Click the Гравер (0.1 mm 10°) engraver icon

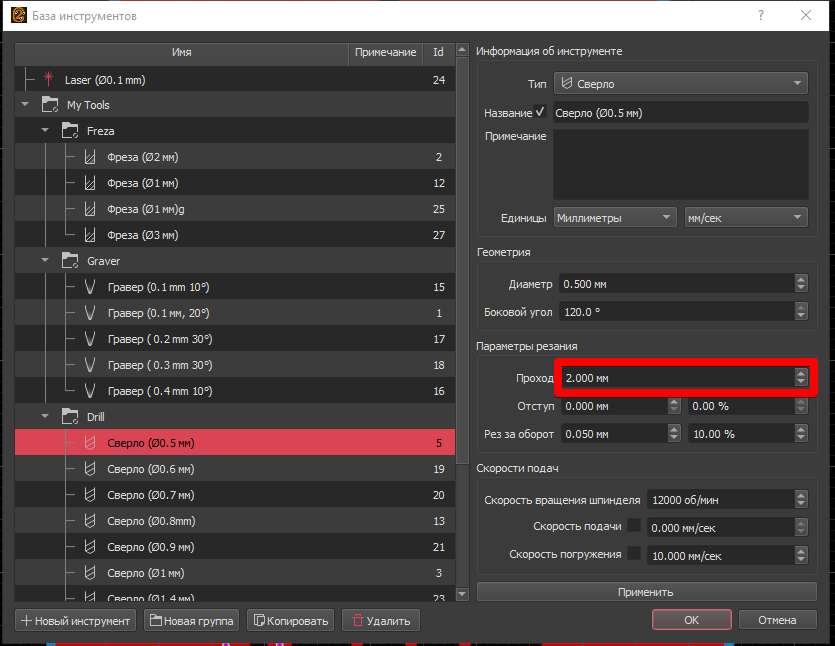pyautogui.click(x=90, y=287)
